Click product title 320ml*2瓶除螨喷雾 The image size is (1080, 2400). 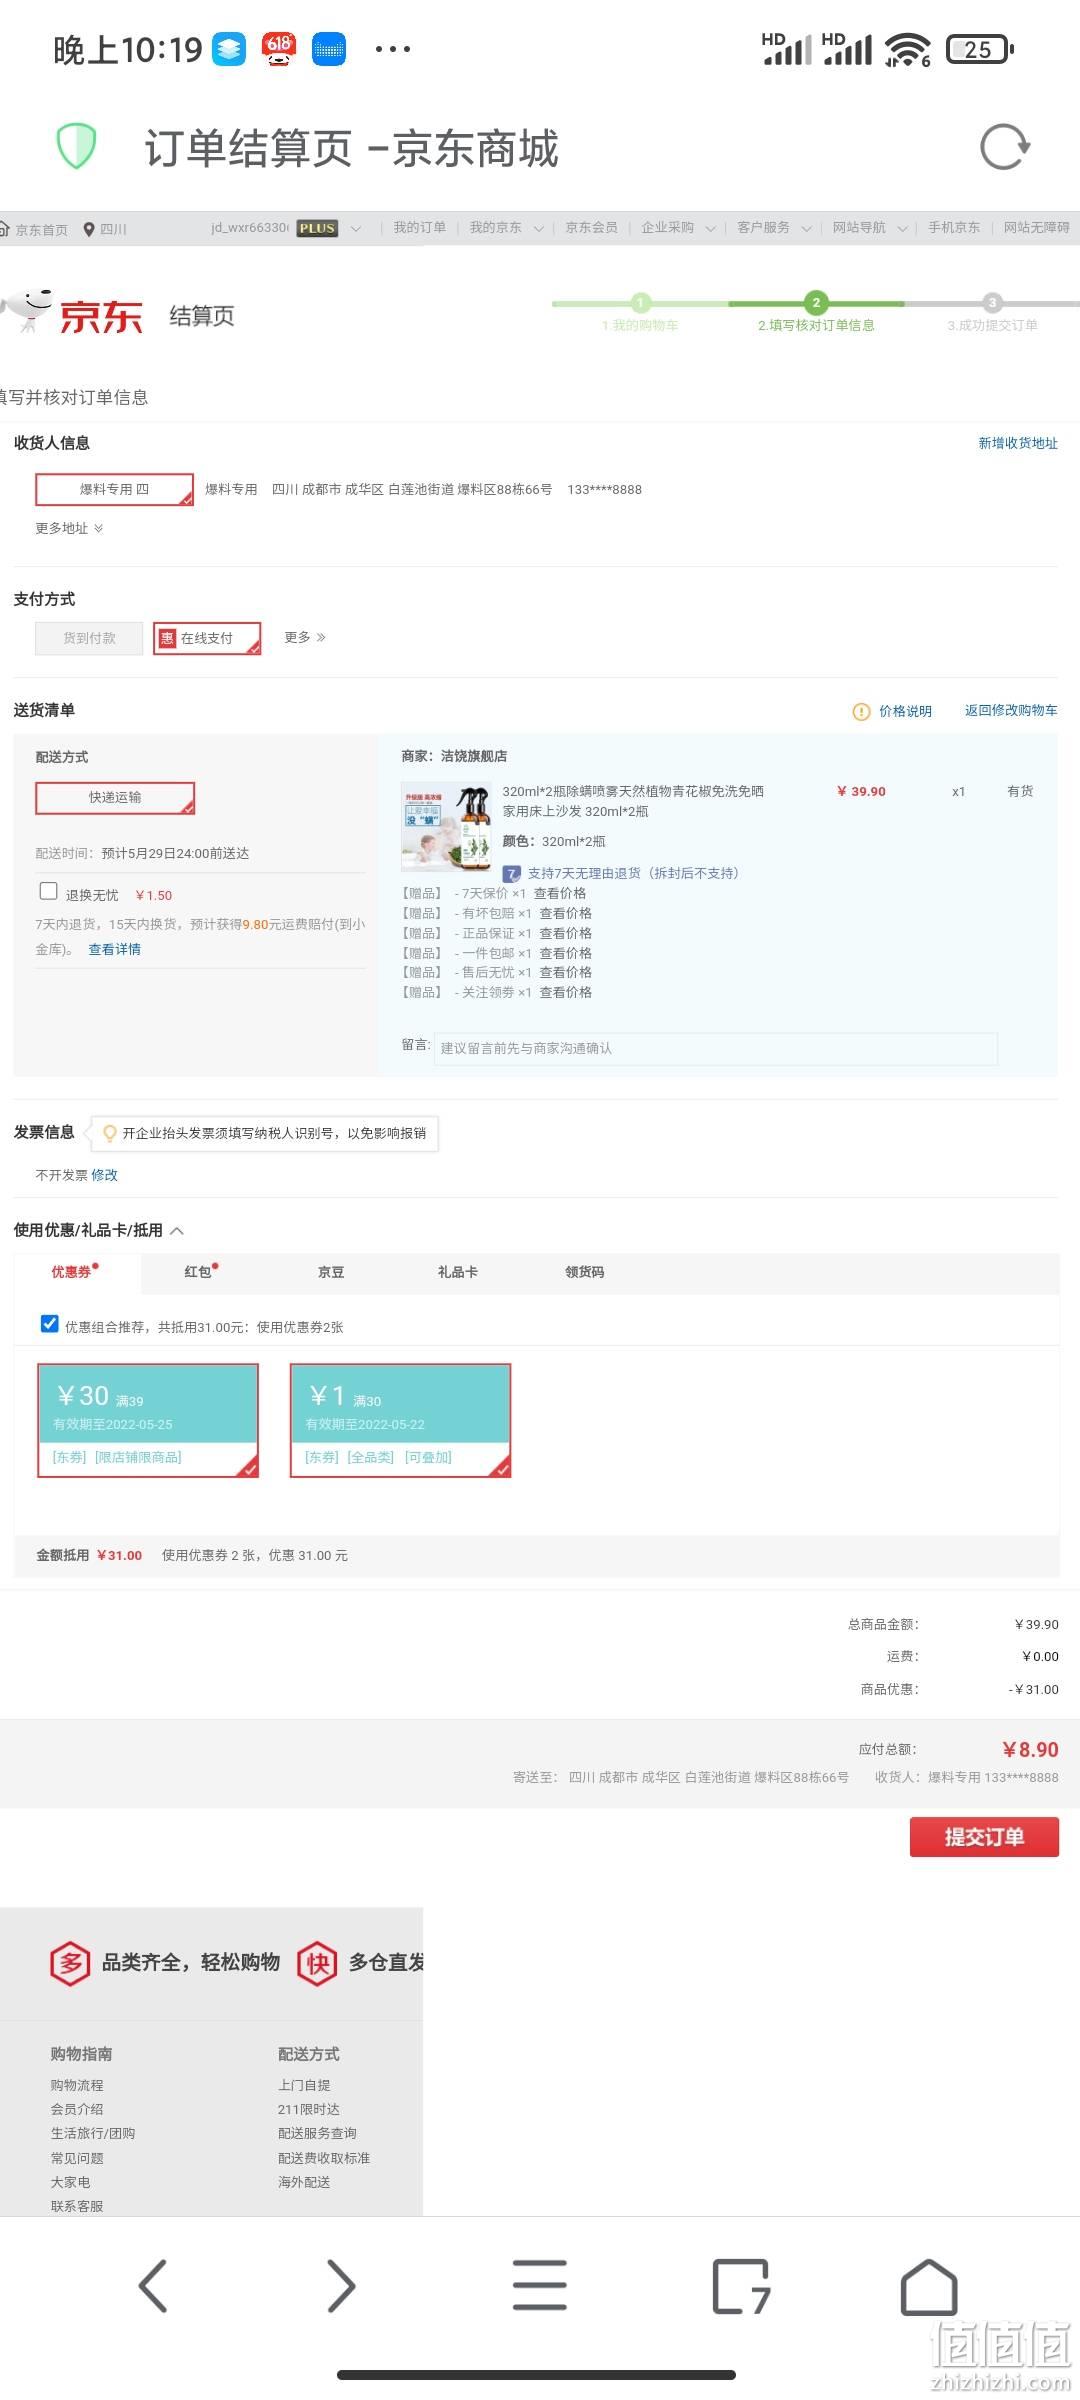click(633, 801)
